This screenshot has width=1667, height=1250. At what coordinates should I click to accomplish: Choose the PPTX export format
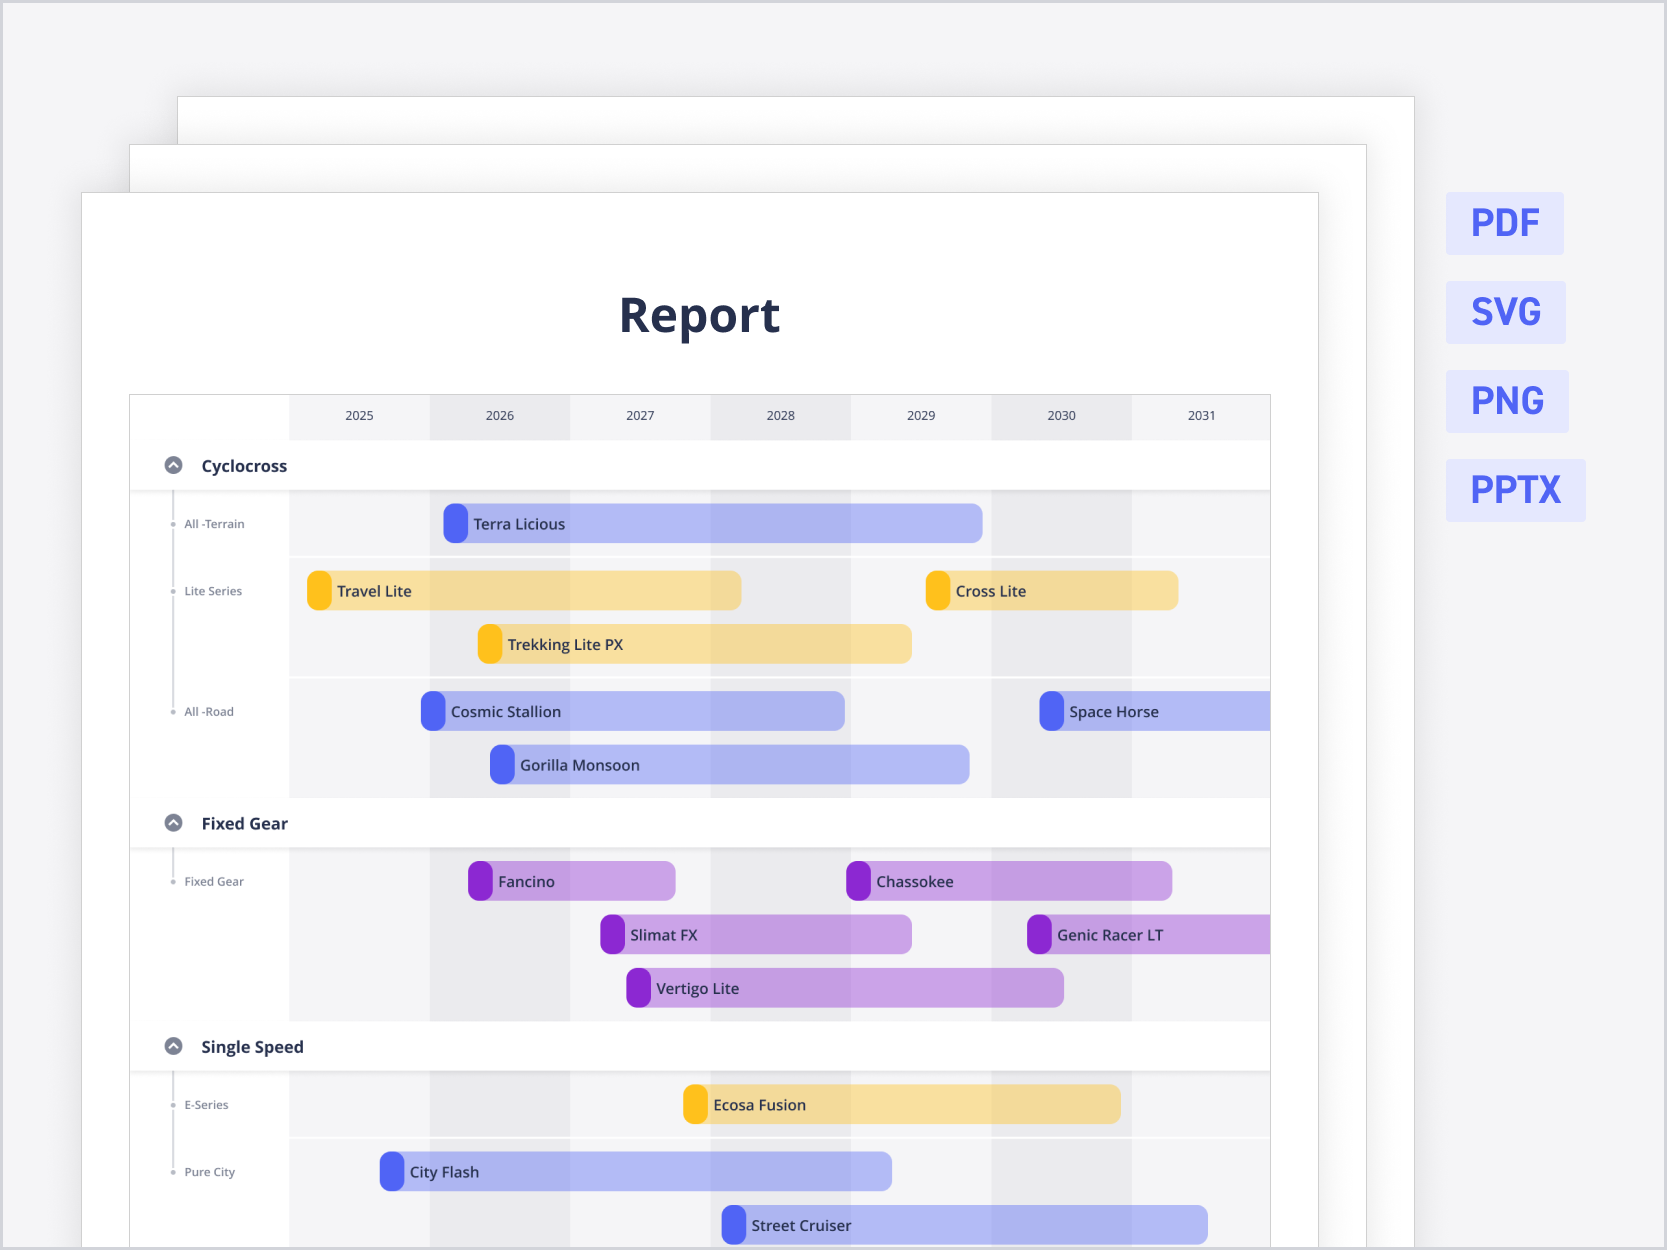click(x=1516, y=490)
